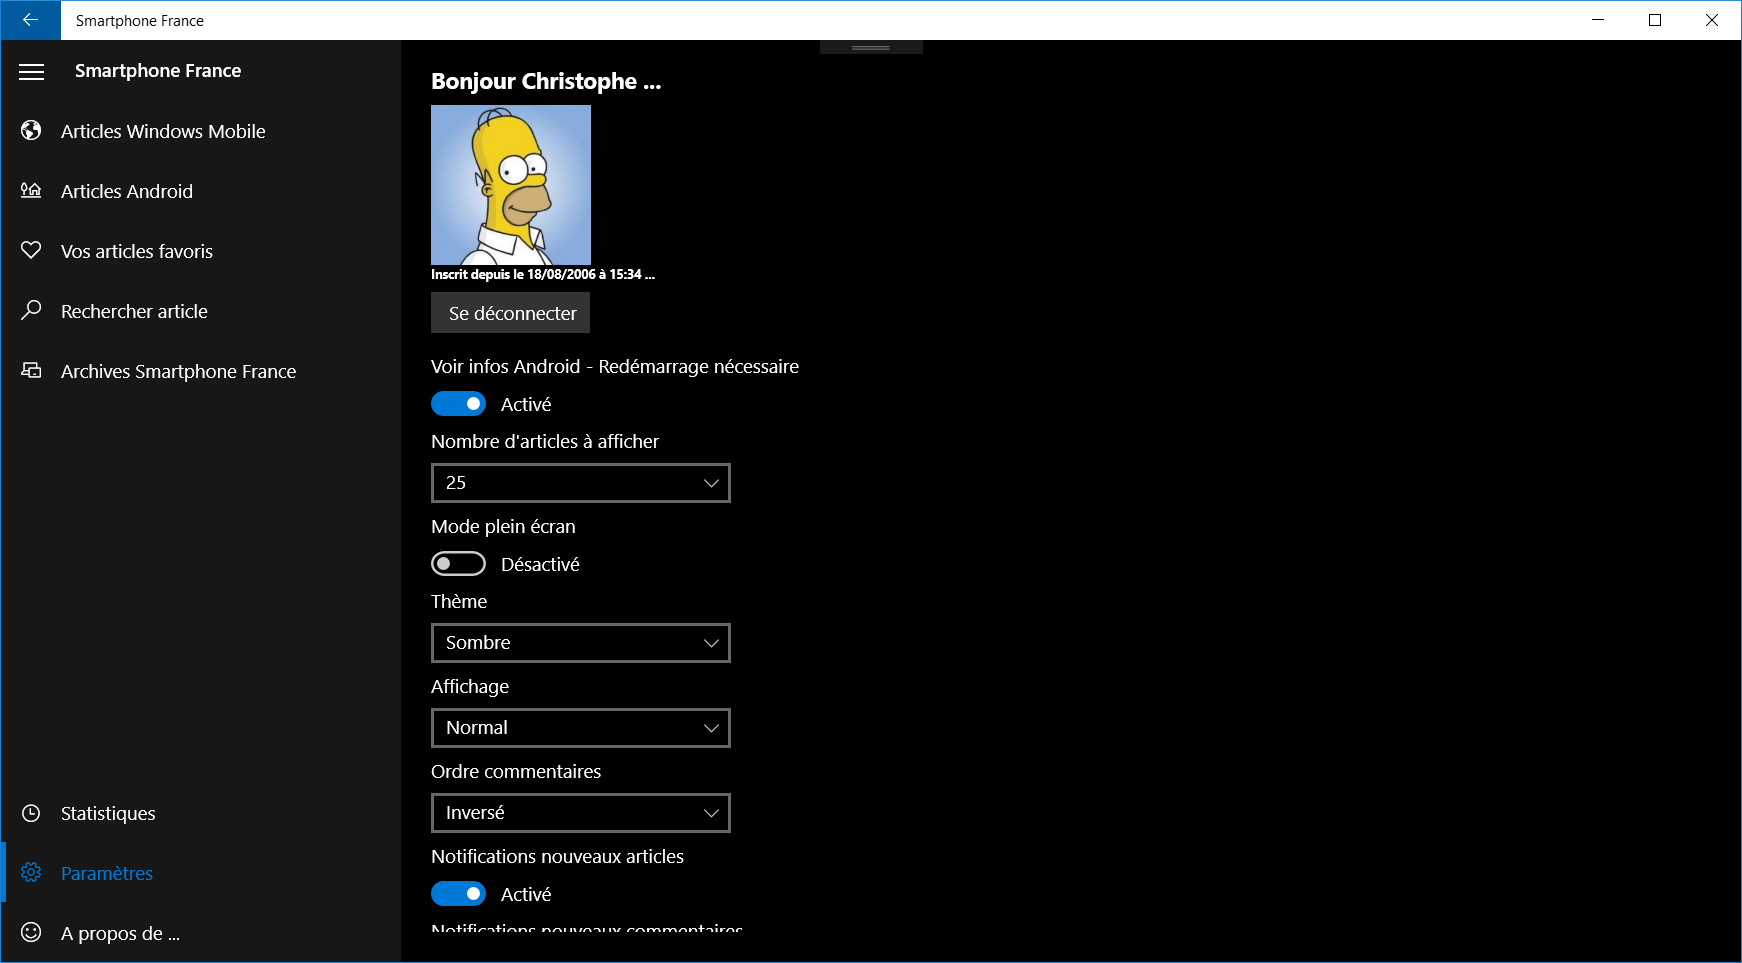Open the Thème dropdown showing Sombre
This screenshot has width=1742, height=963.
pos(581,643)
